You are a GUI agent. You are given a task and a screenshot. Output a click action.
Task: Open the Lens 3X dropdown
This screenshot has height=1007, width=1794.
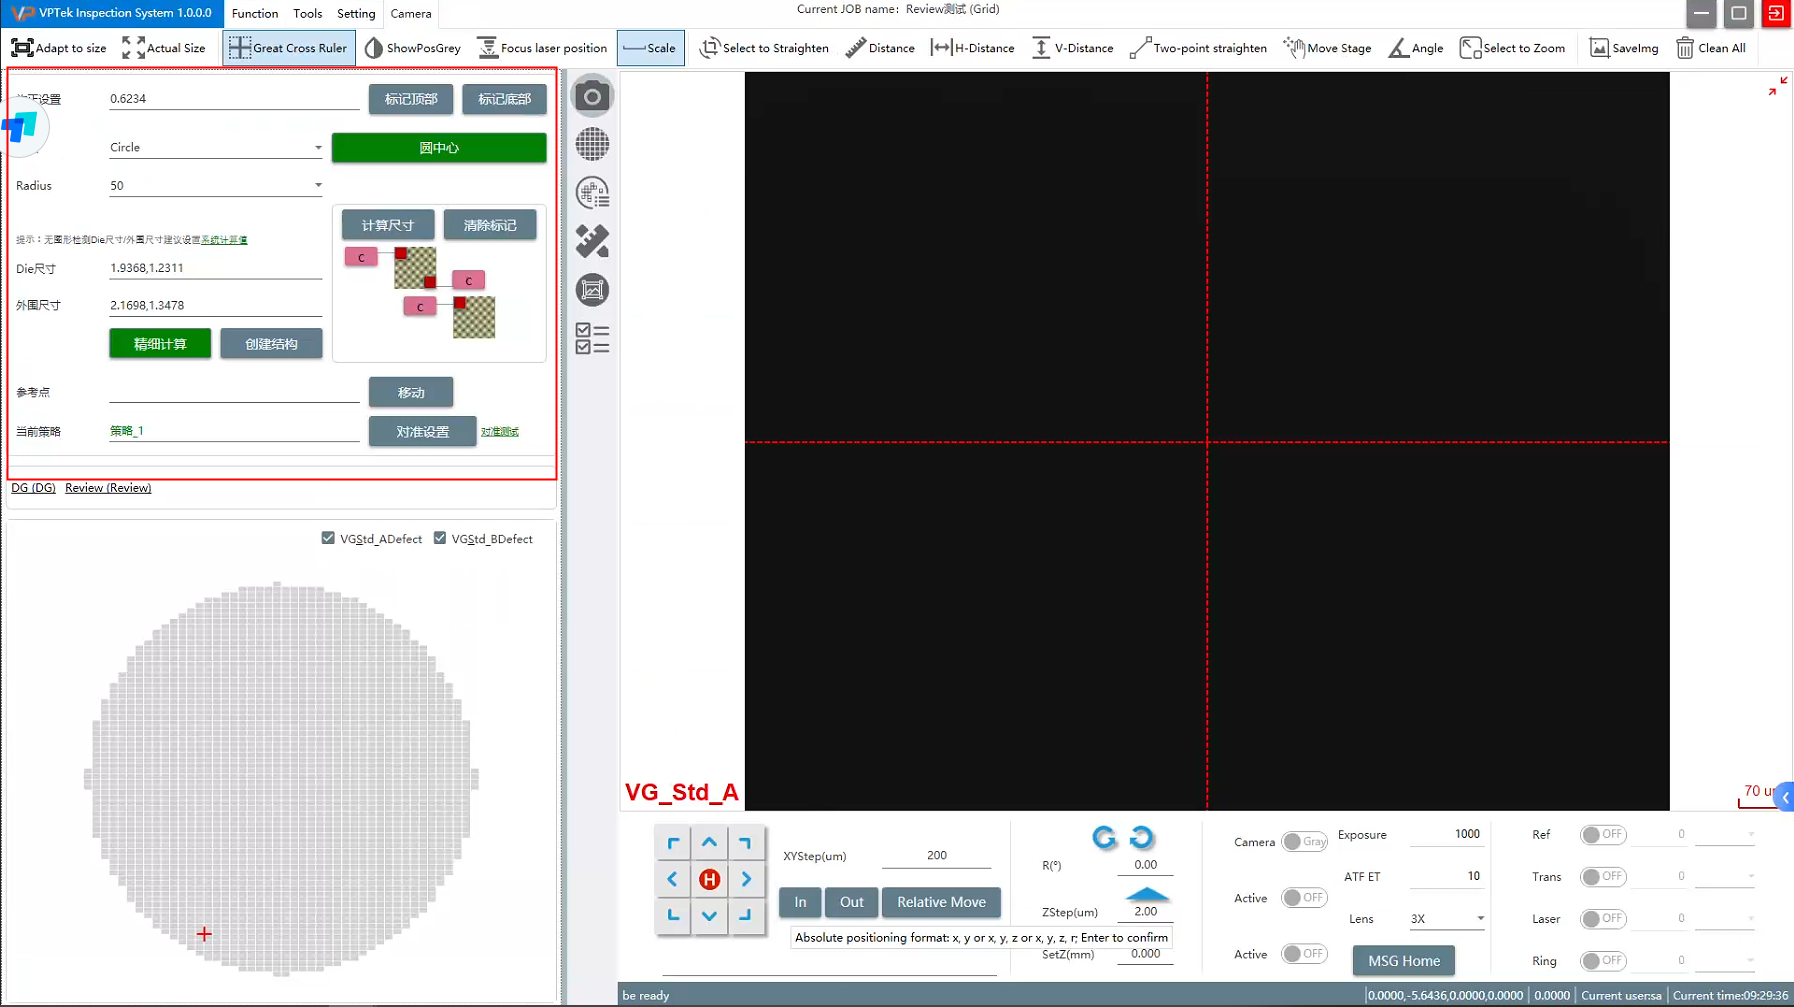pyautogui.click(x=1447, y=918)
